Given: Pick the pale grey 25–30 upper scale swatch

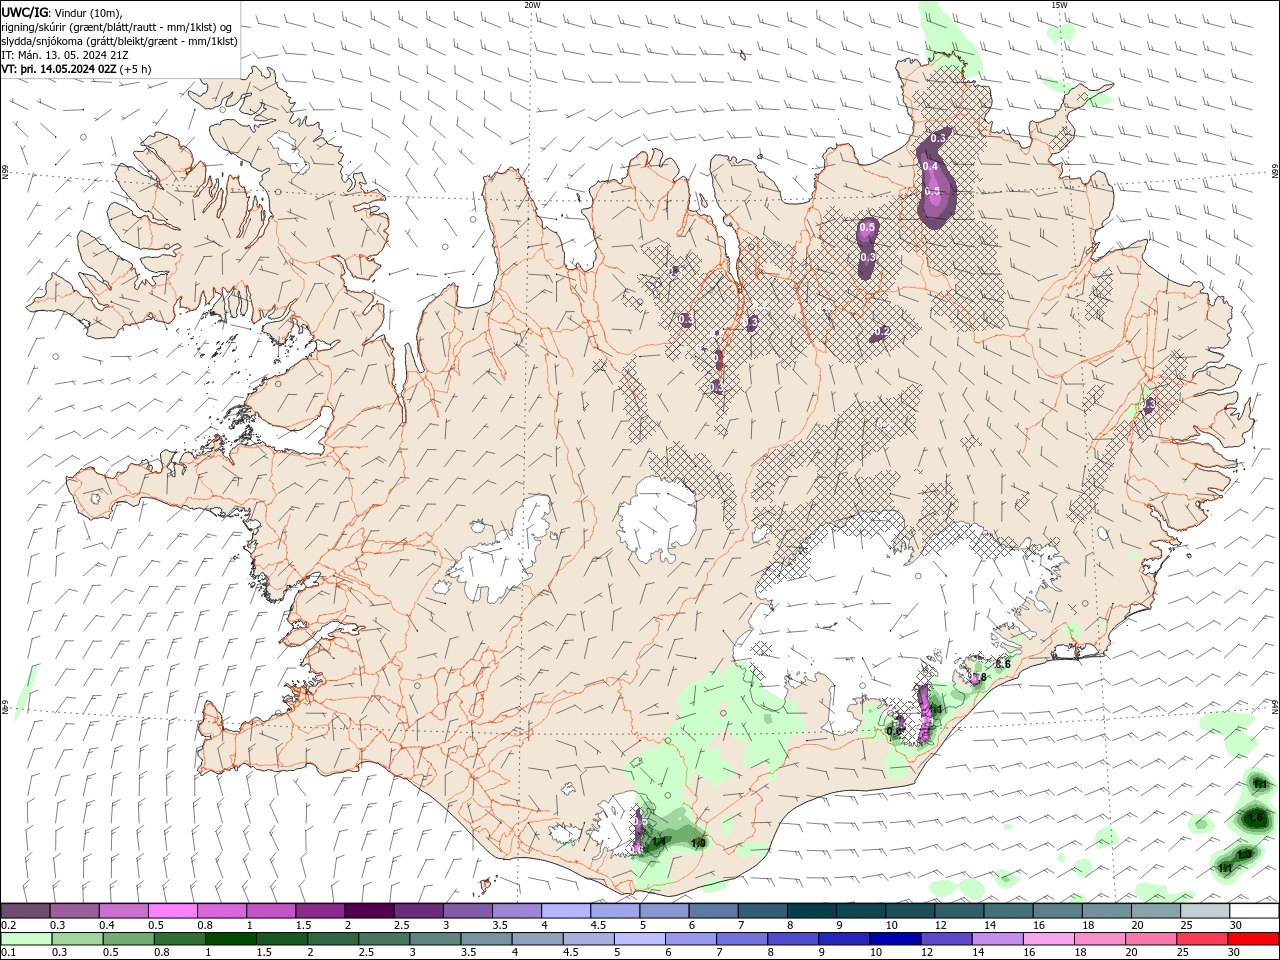Looking at the screenshot, I should click(x=1204, y=910).
